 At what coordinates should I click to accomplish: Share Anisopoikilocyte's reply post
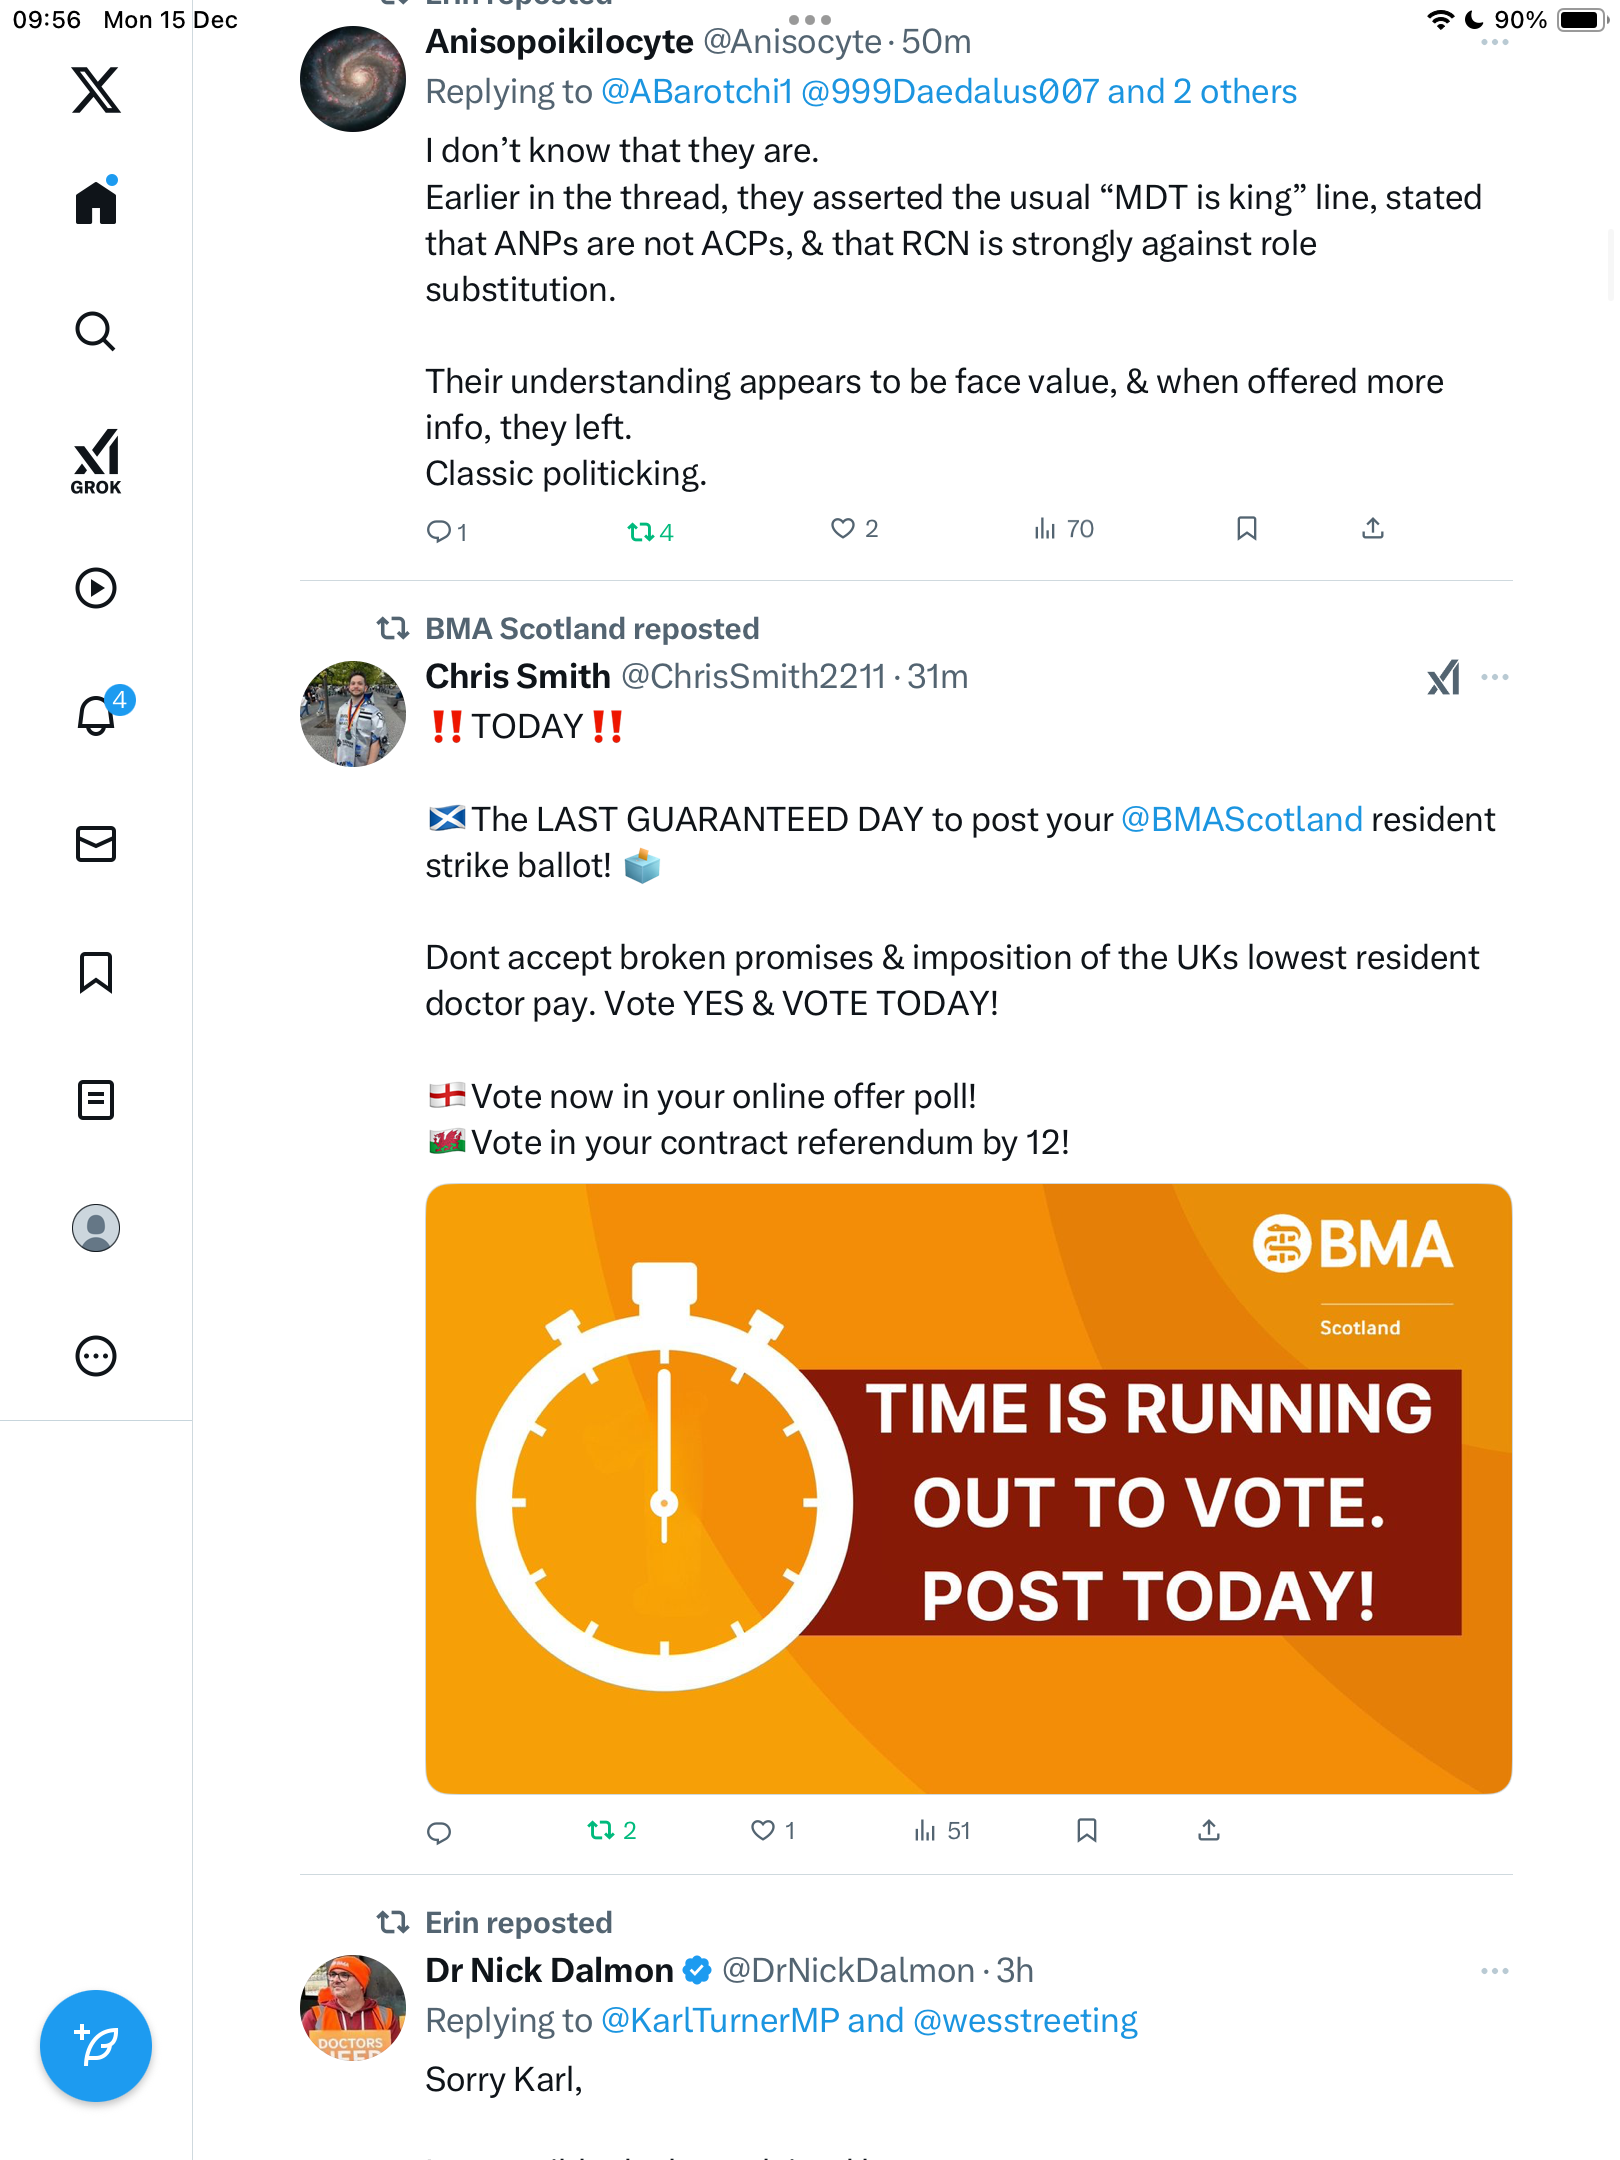click(x=1372, y=528)
